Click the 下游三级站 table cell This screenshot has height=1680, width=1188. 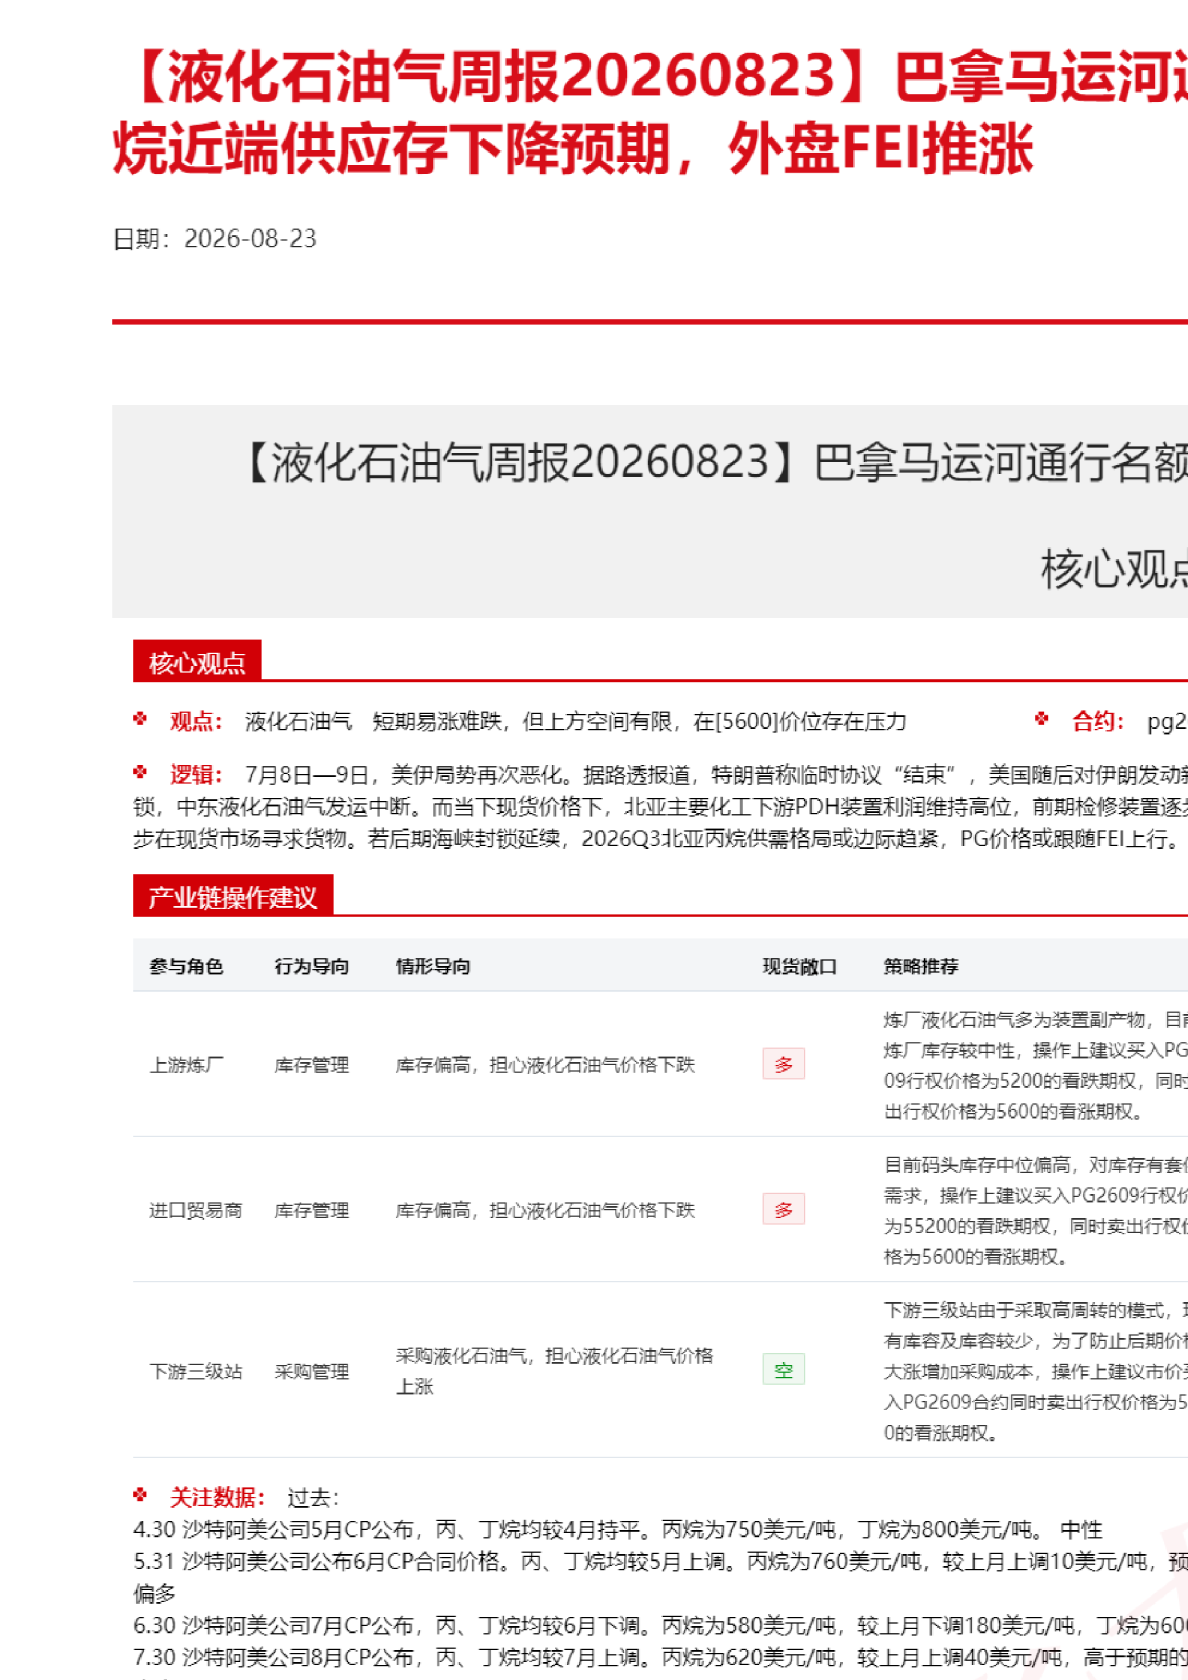pyautogui.click(x=196, y=1371)
